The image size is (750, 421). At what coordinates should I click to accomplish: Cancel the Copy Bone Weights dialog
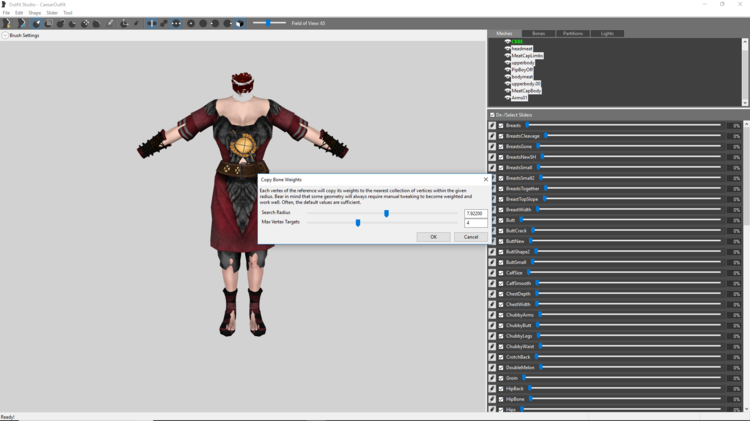471,237
